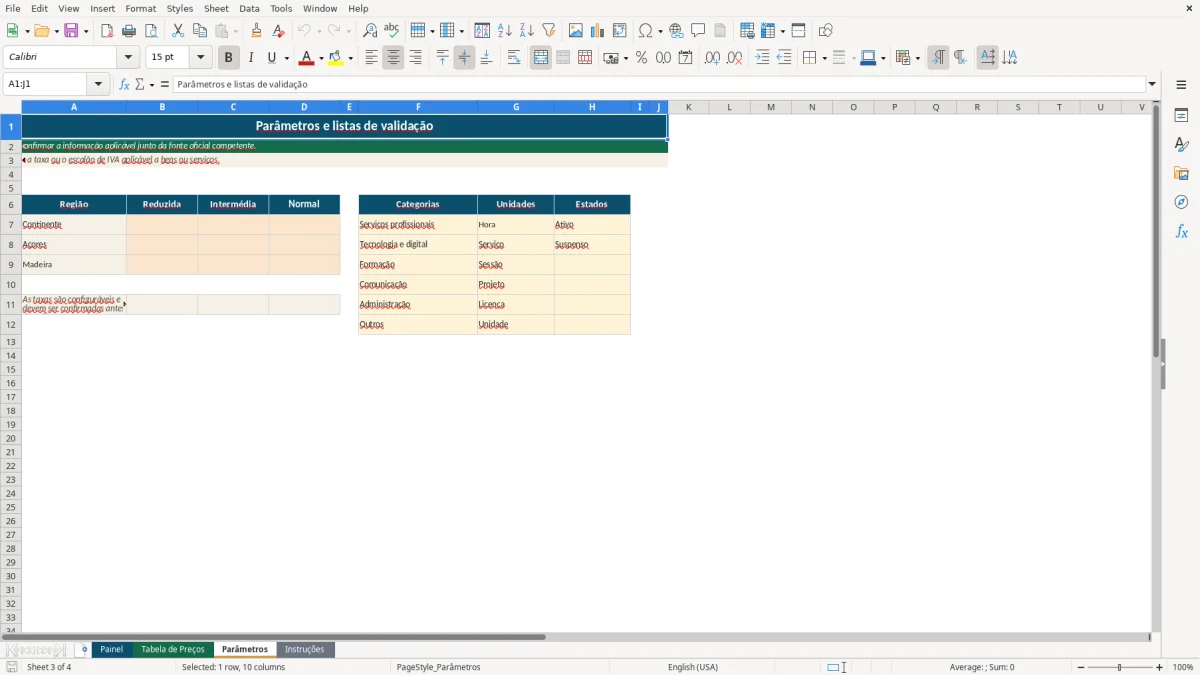Screen dimensions: 1200x675
Task: Open the Format menu
Action: tap(141, 8)
